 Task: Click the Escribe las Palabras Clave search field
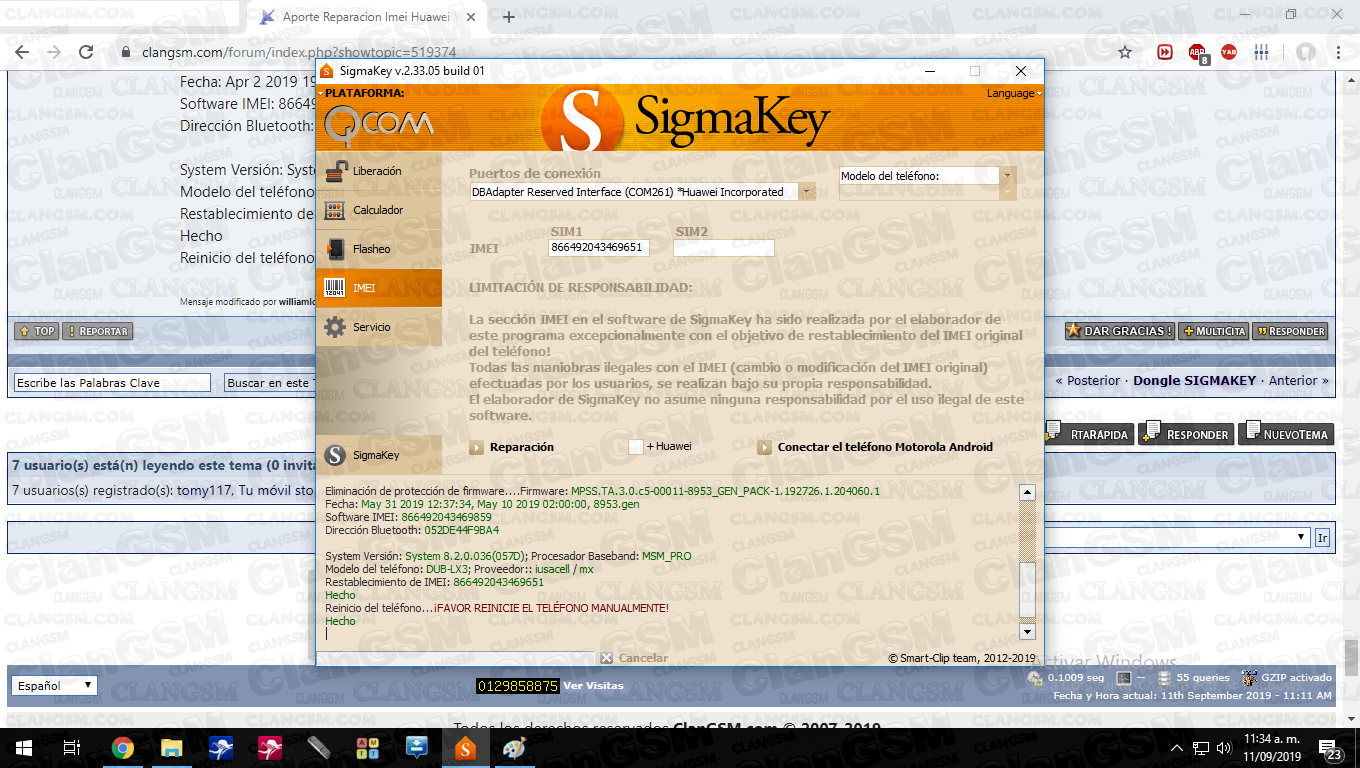112,383
